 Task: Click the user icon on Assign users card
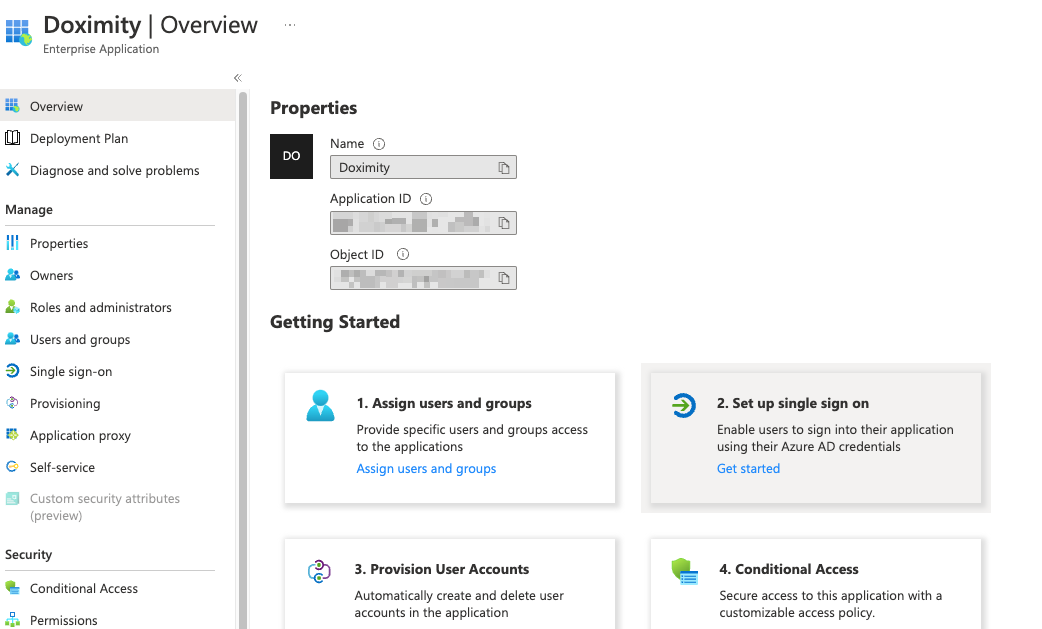point(320,405)
